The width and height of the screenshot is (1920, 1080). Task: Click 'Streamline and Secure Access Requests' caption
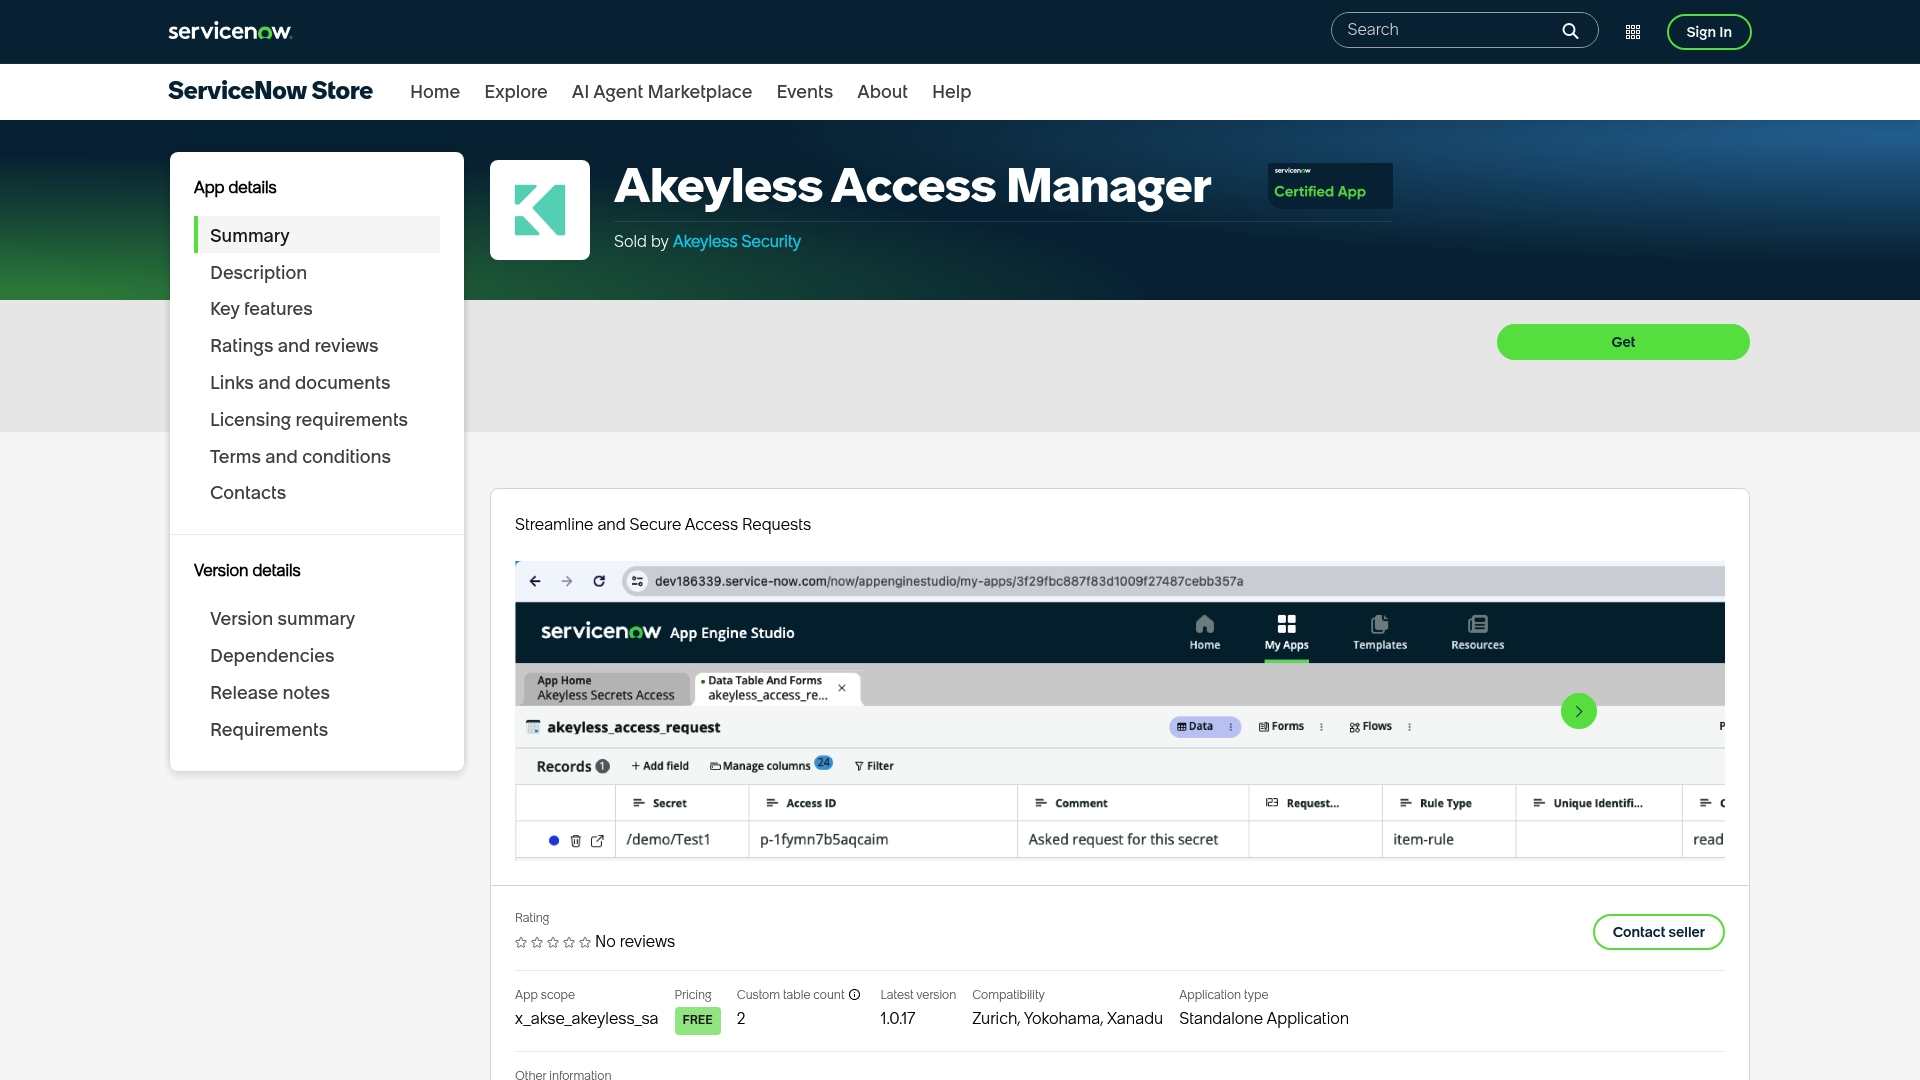click(x=663, y=525)
